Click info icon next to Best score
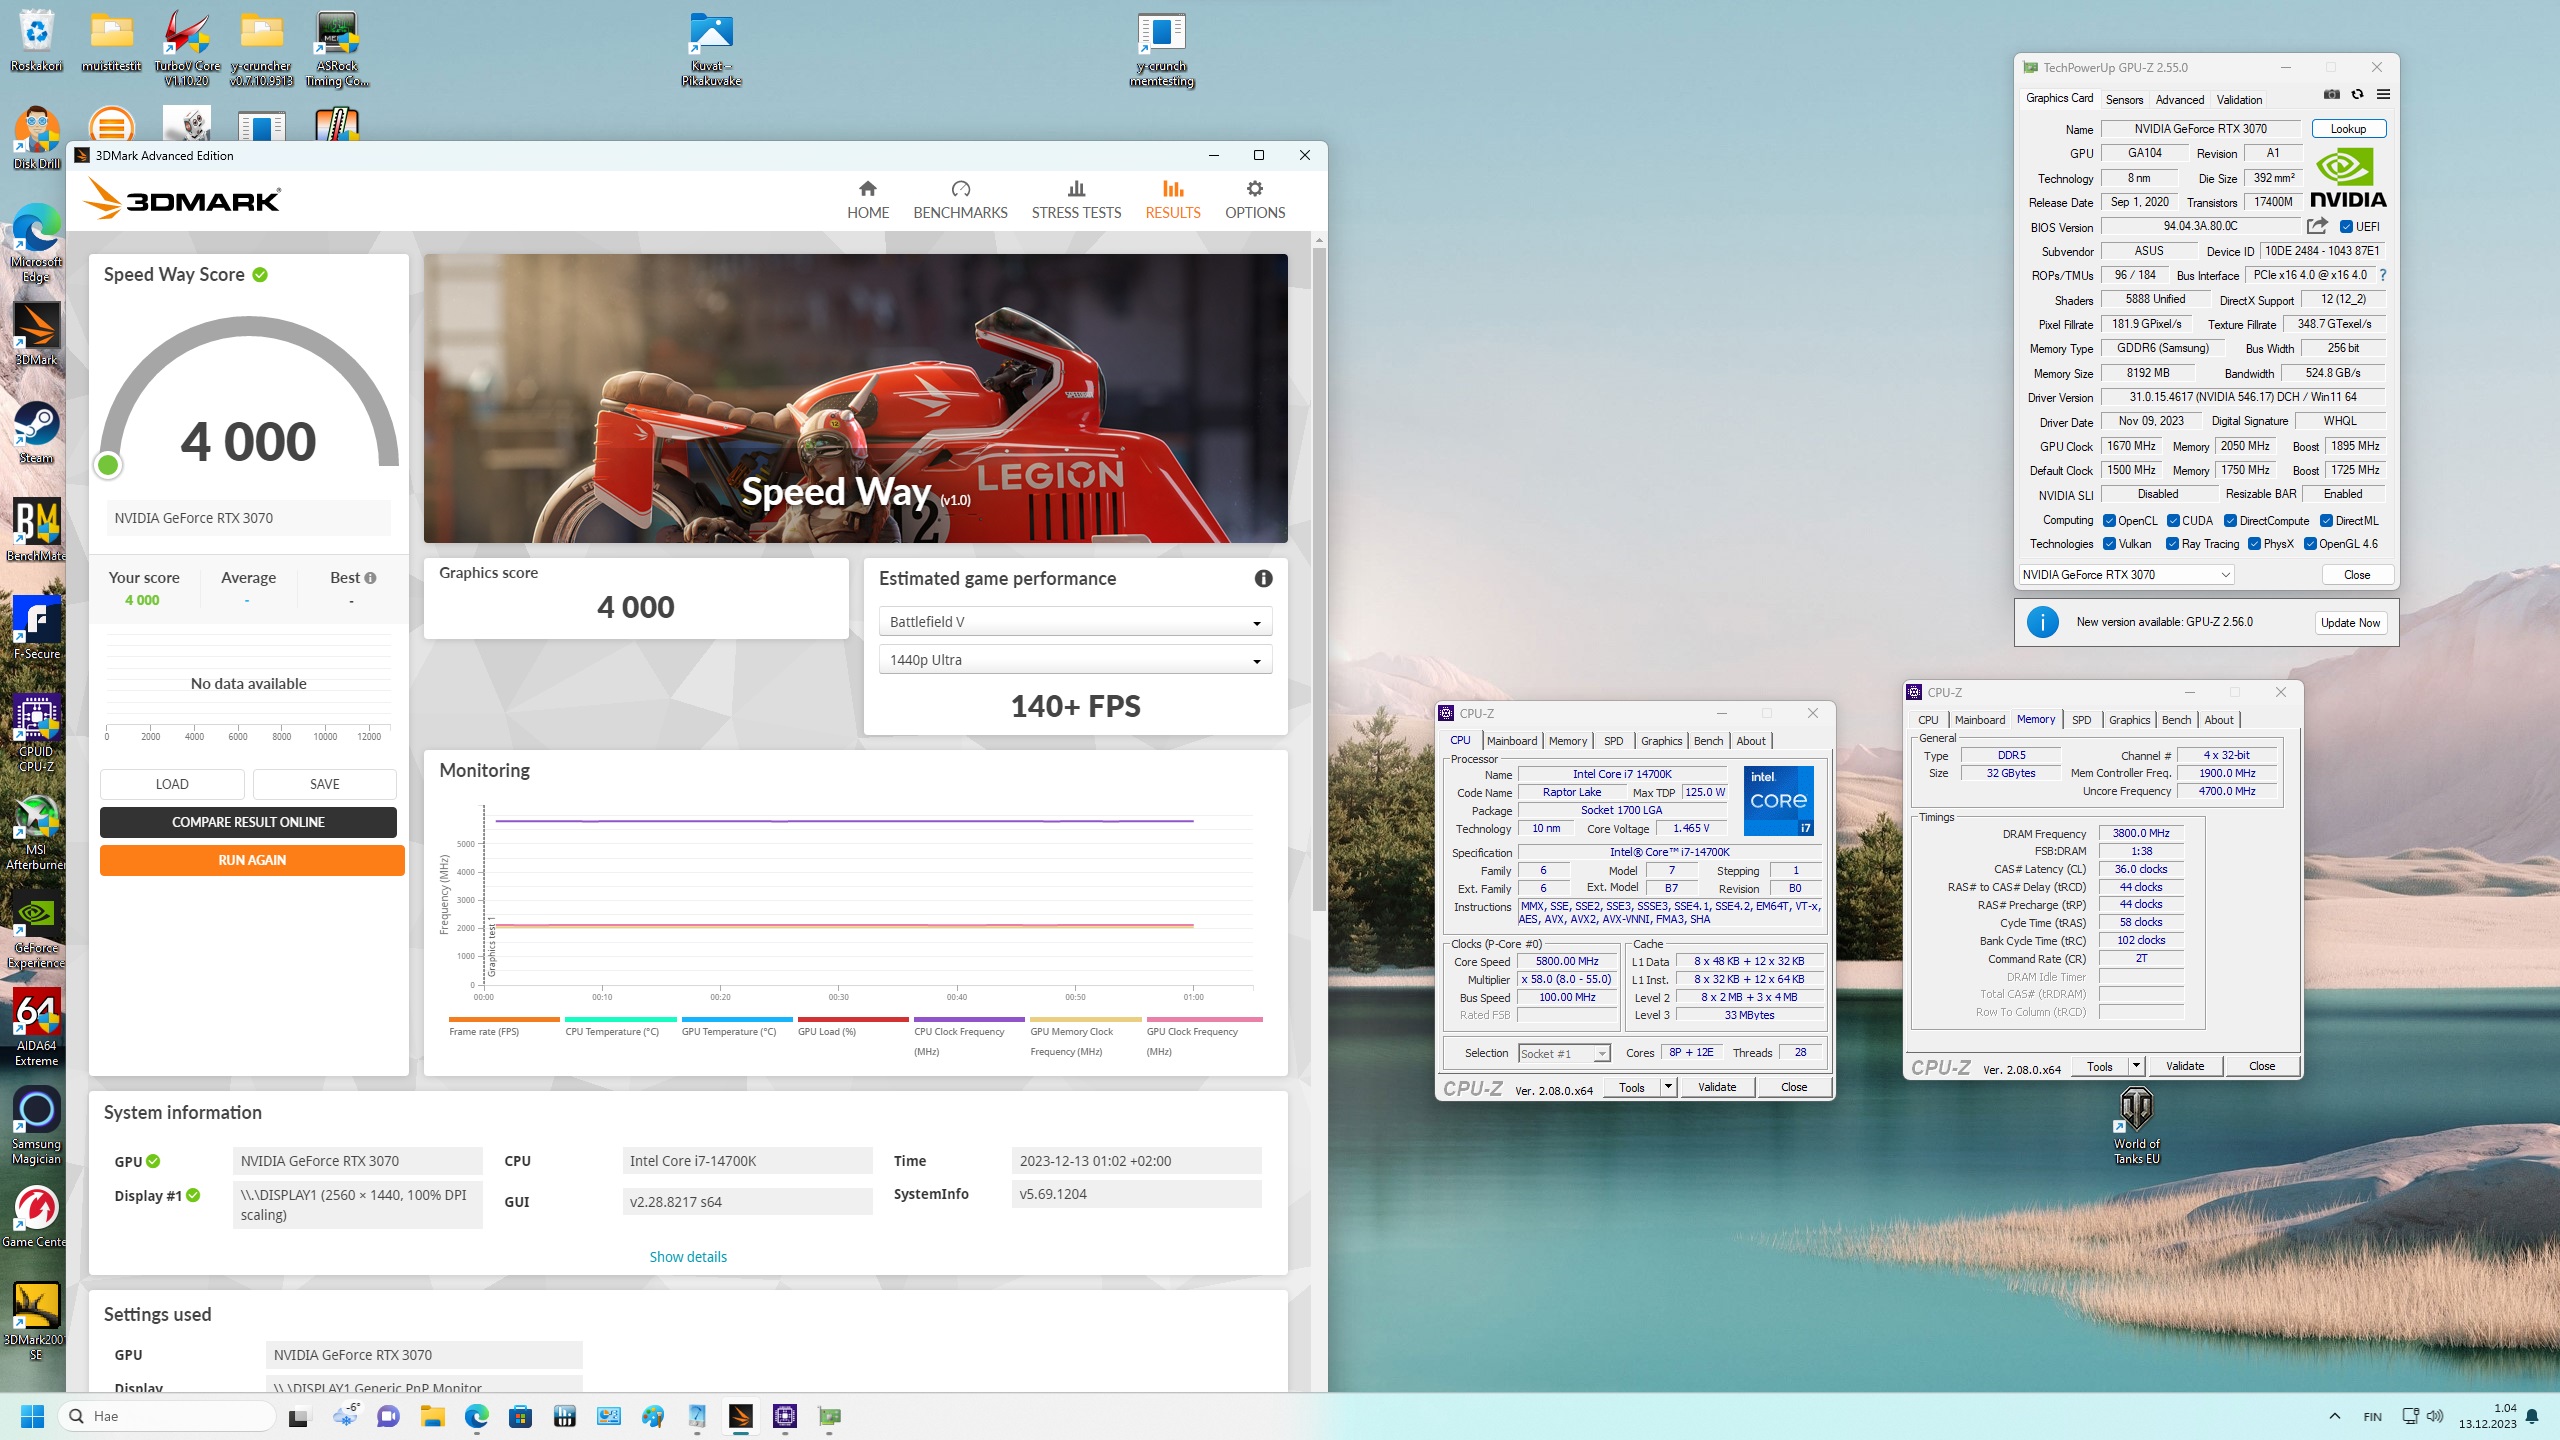The height and width of the screenshot is (1440, 2560). 371,578
